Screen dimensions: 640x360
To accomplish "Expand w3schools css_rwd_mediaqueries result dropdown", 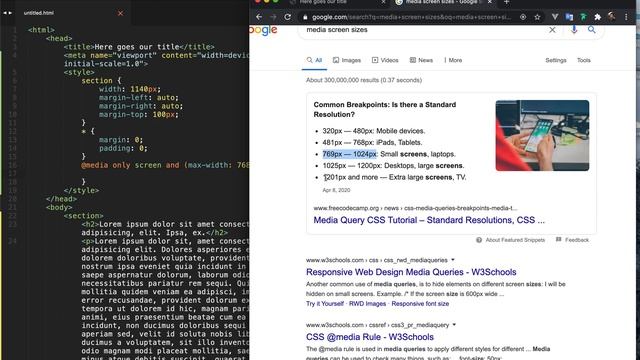I will pos(453,260).
